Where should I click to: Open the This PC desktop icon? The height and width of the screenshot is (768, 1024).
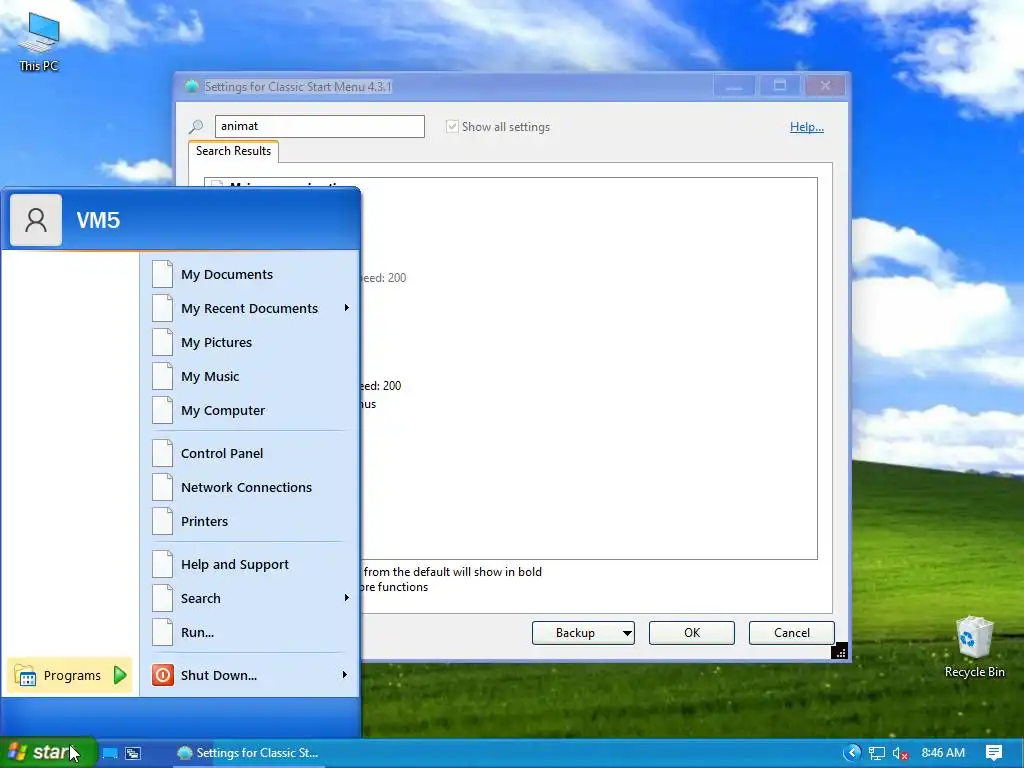click(39, 41)
